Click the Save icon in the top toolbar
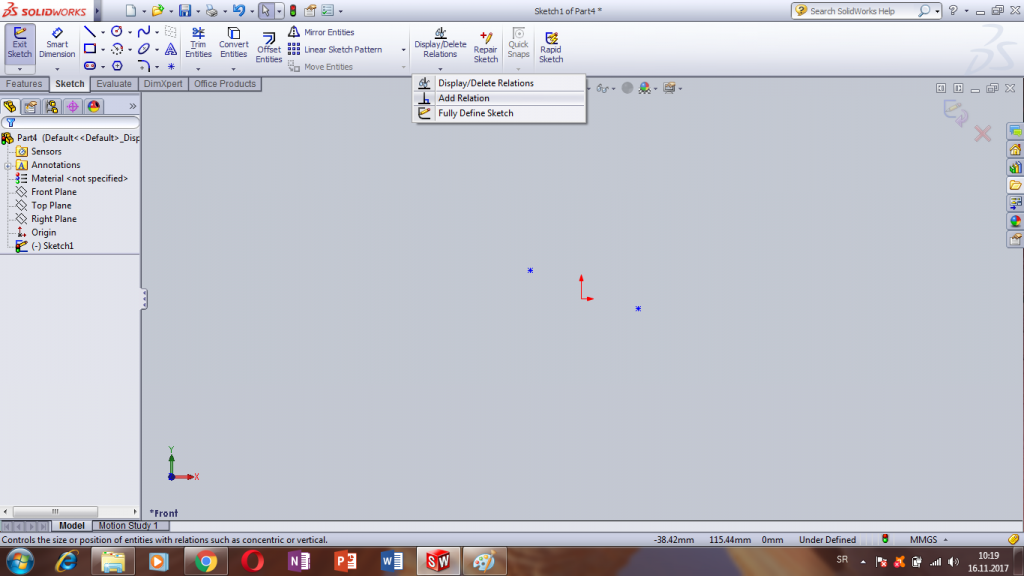1024x576 pixels. pos(185,10)
